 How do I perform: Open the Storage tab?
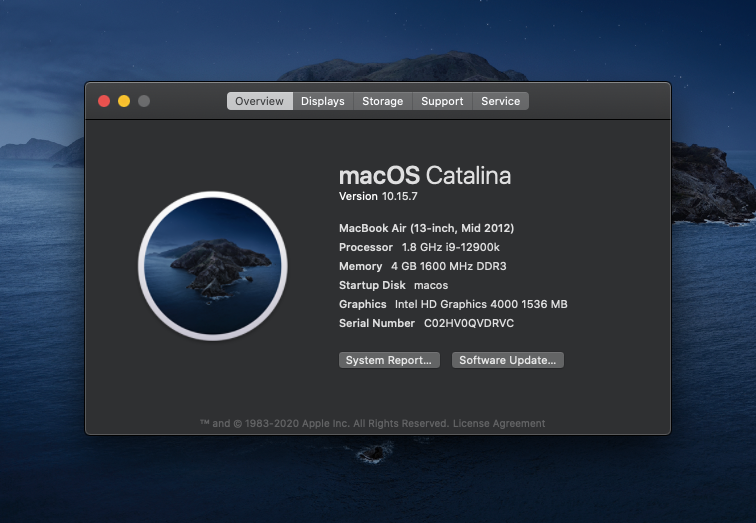[x=382, y=101]
